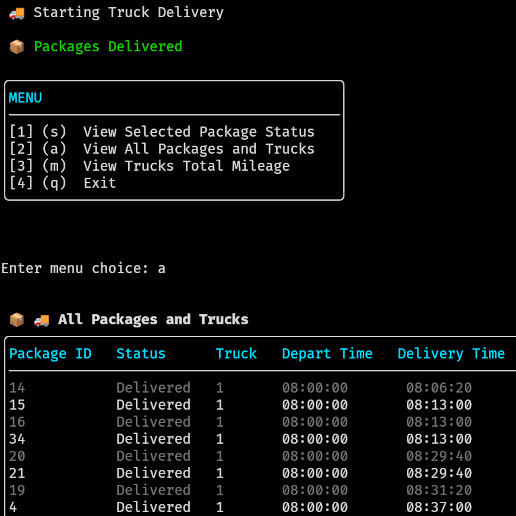Select View All Packages and Trucks entry
This screenshot has height=516, width=516.
pyautogui.click(x=162, y=149)
